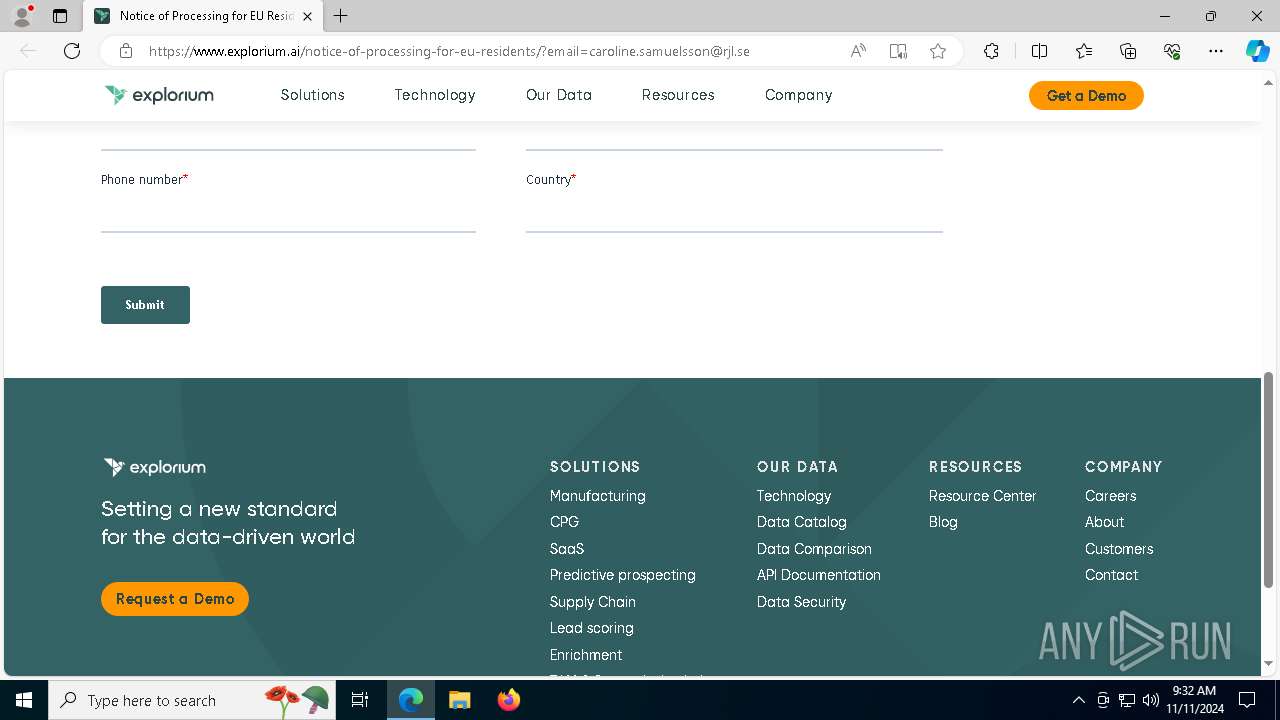
Task: Open the Resources navigation menu
Action: click(678, 95)
